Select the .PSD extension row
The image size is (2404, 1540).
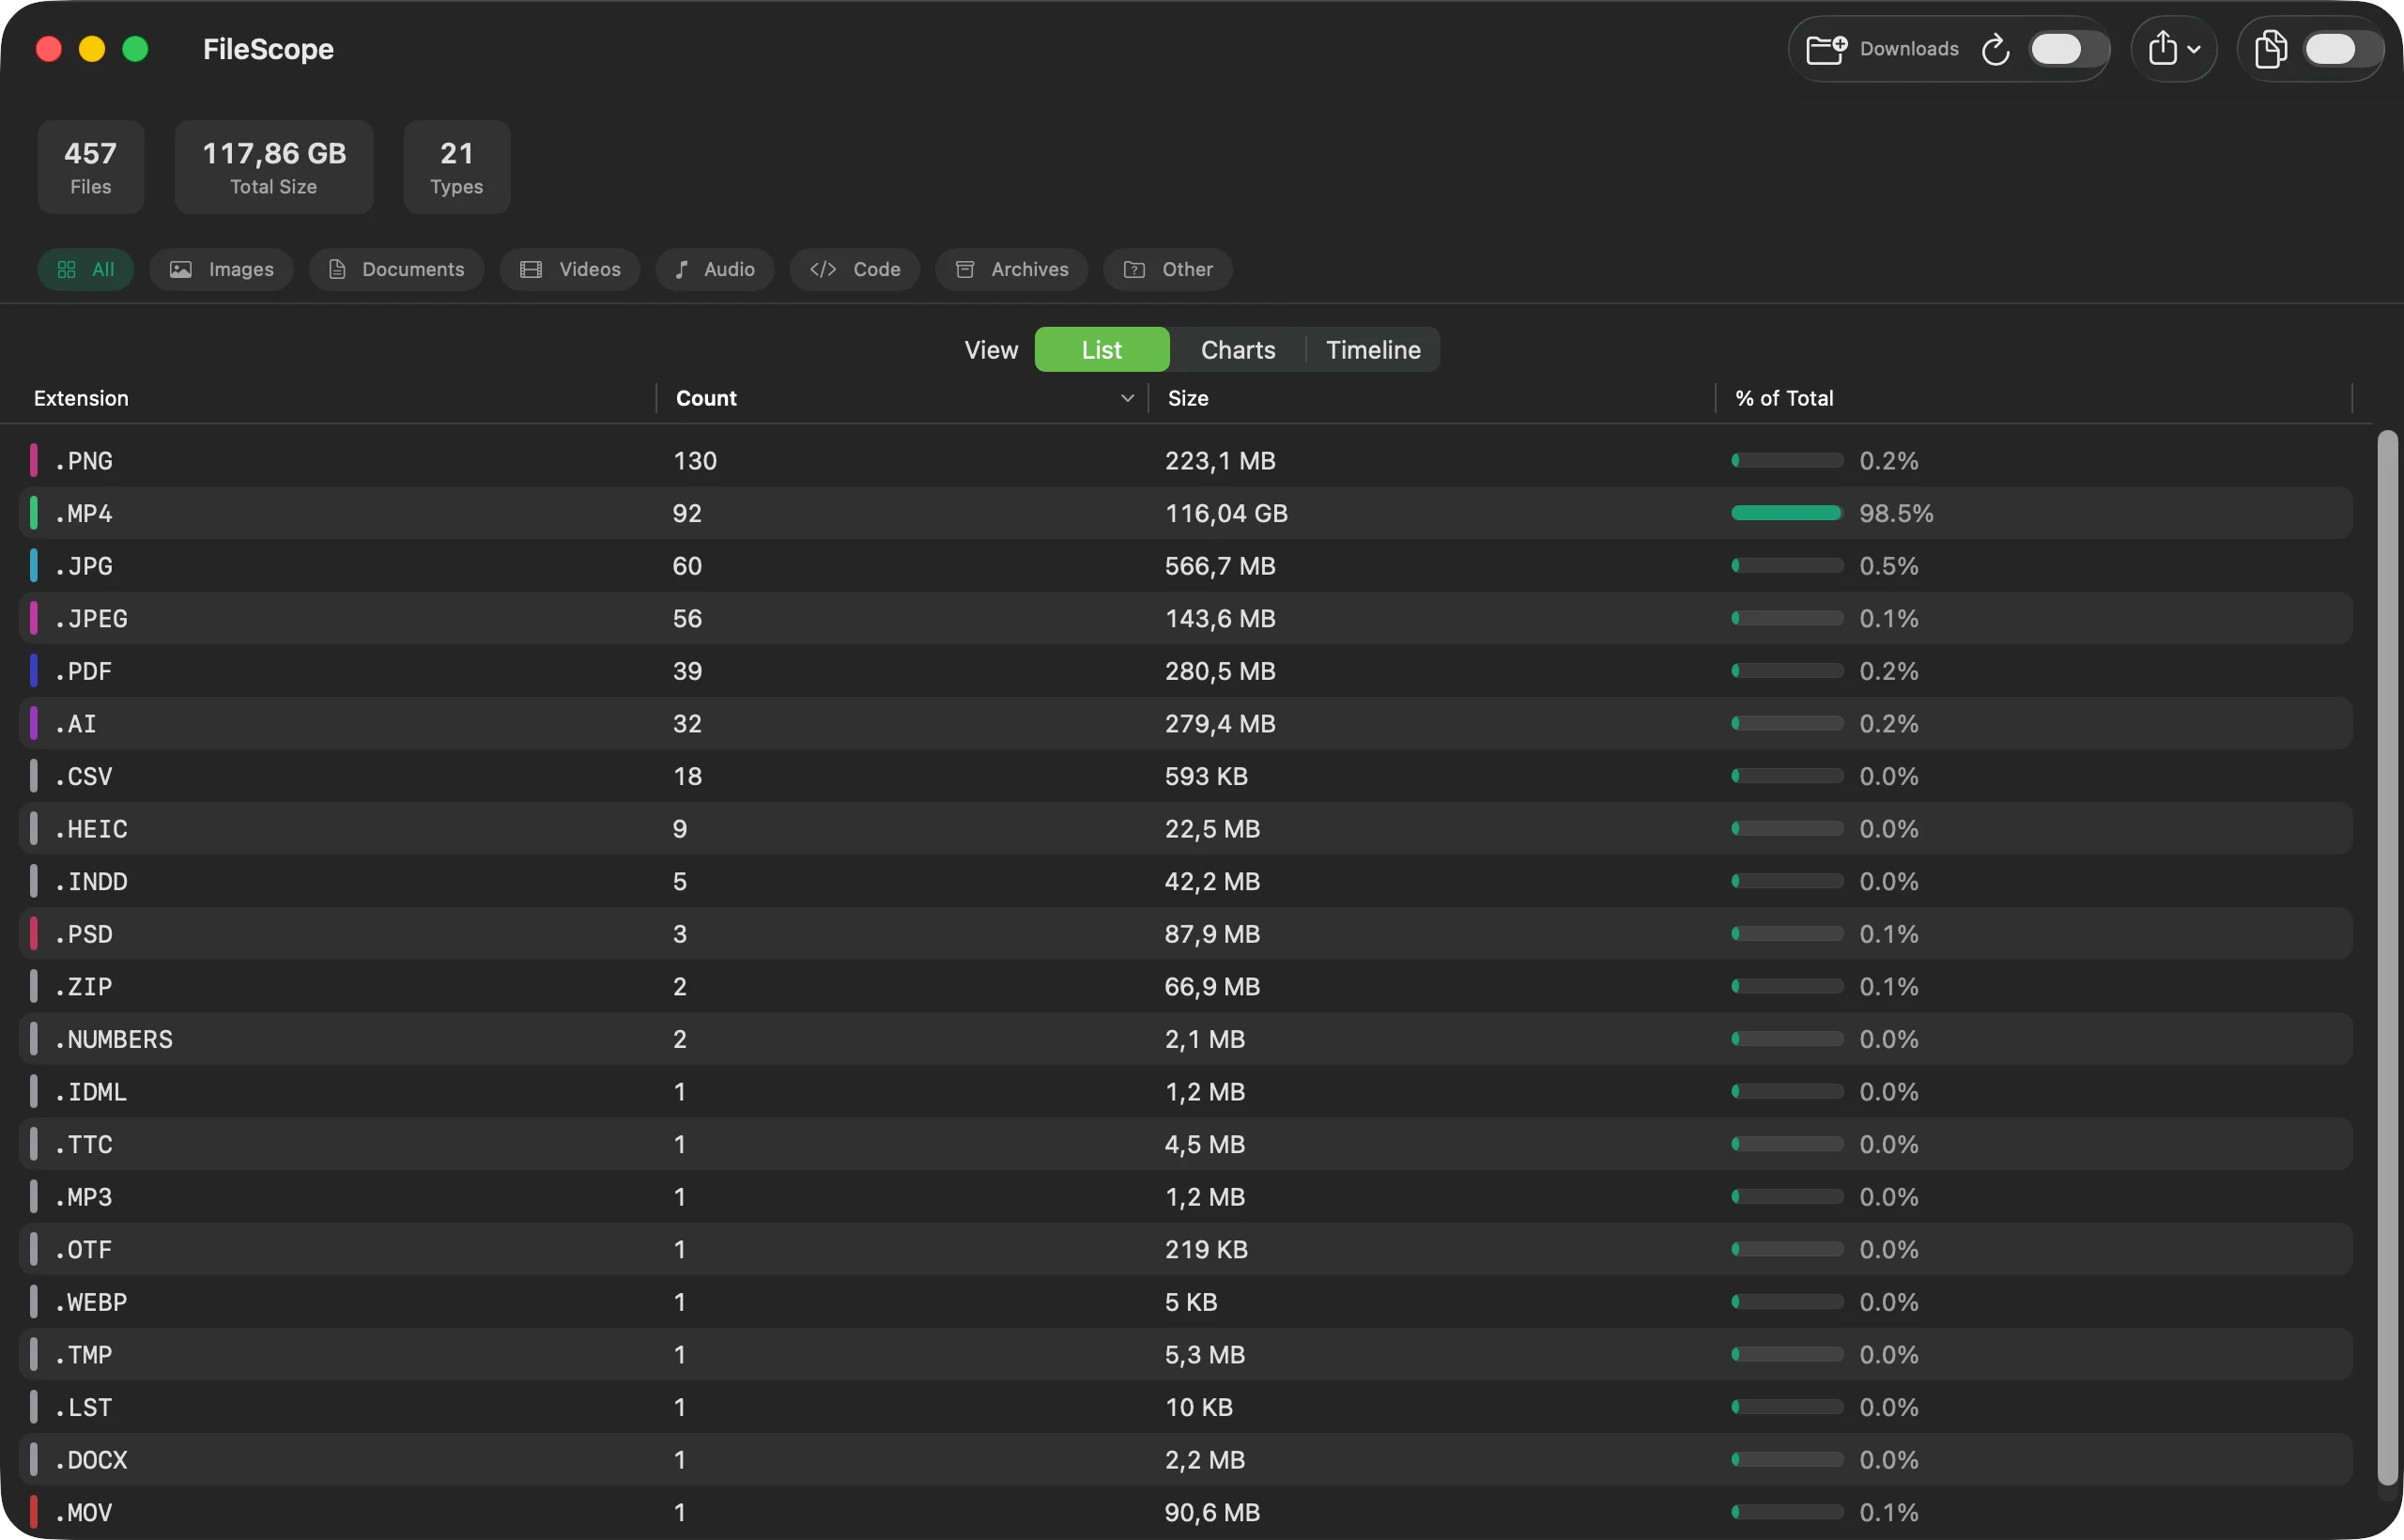pos(1186,933)
